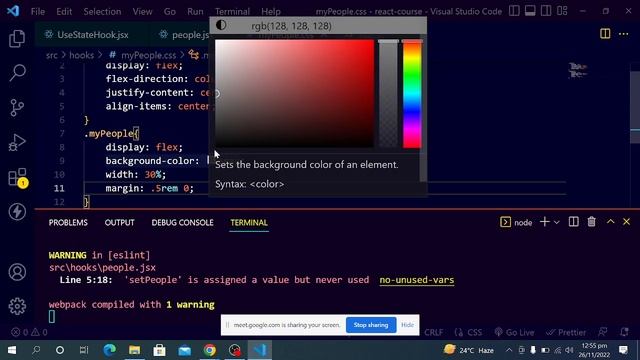Click Stop sharing in the Meet banner

click(x=371, y=325)
